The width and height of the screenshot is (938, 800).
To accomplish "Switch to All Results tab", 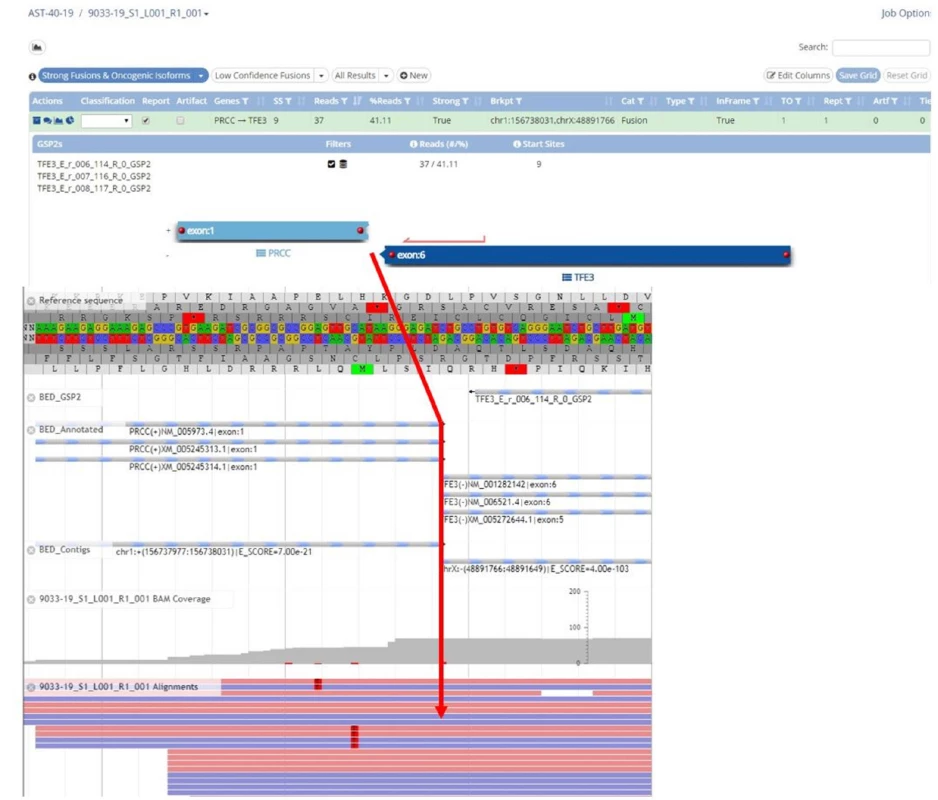I will (x=355, y=75).
